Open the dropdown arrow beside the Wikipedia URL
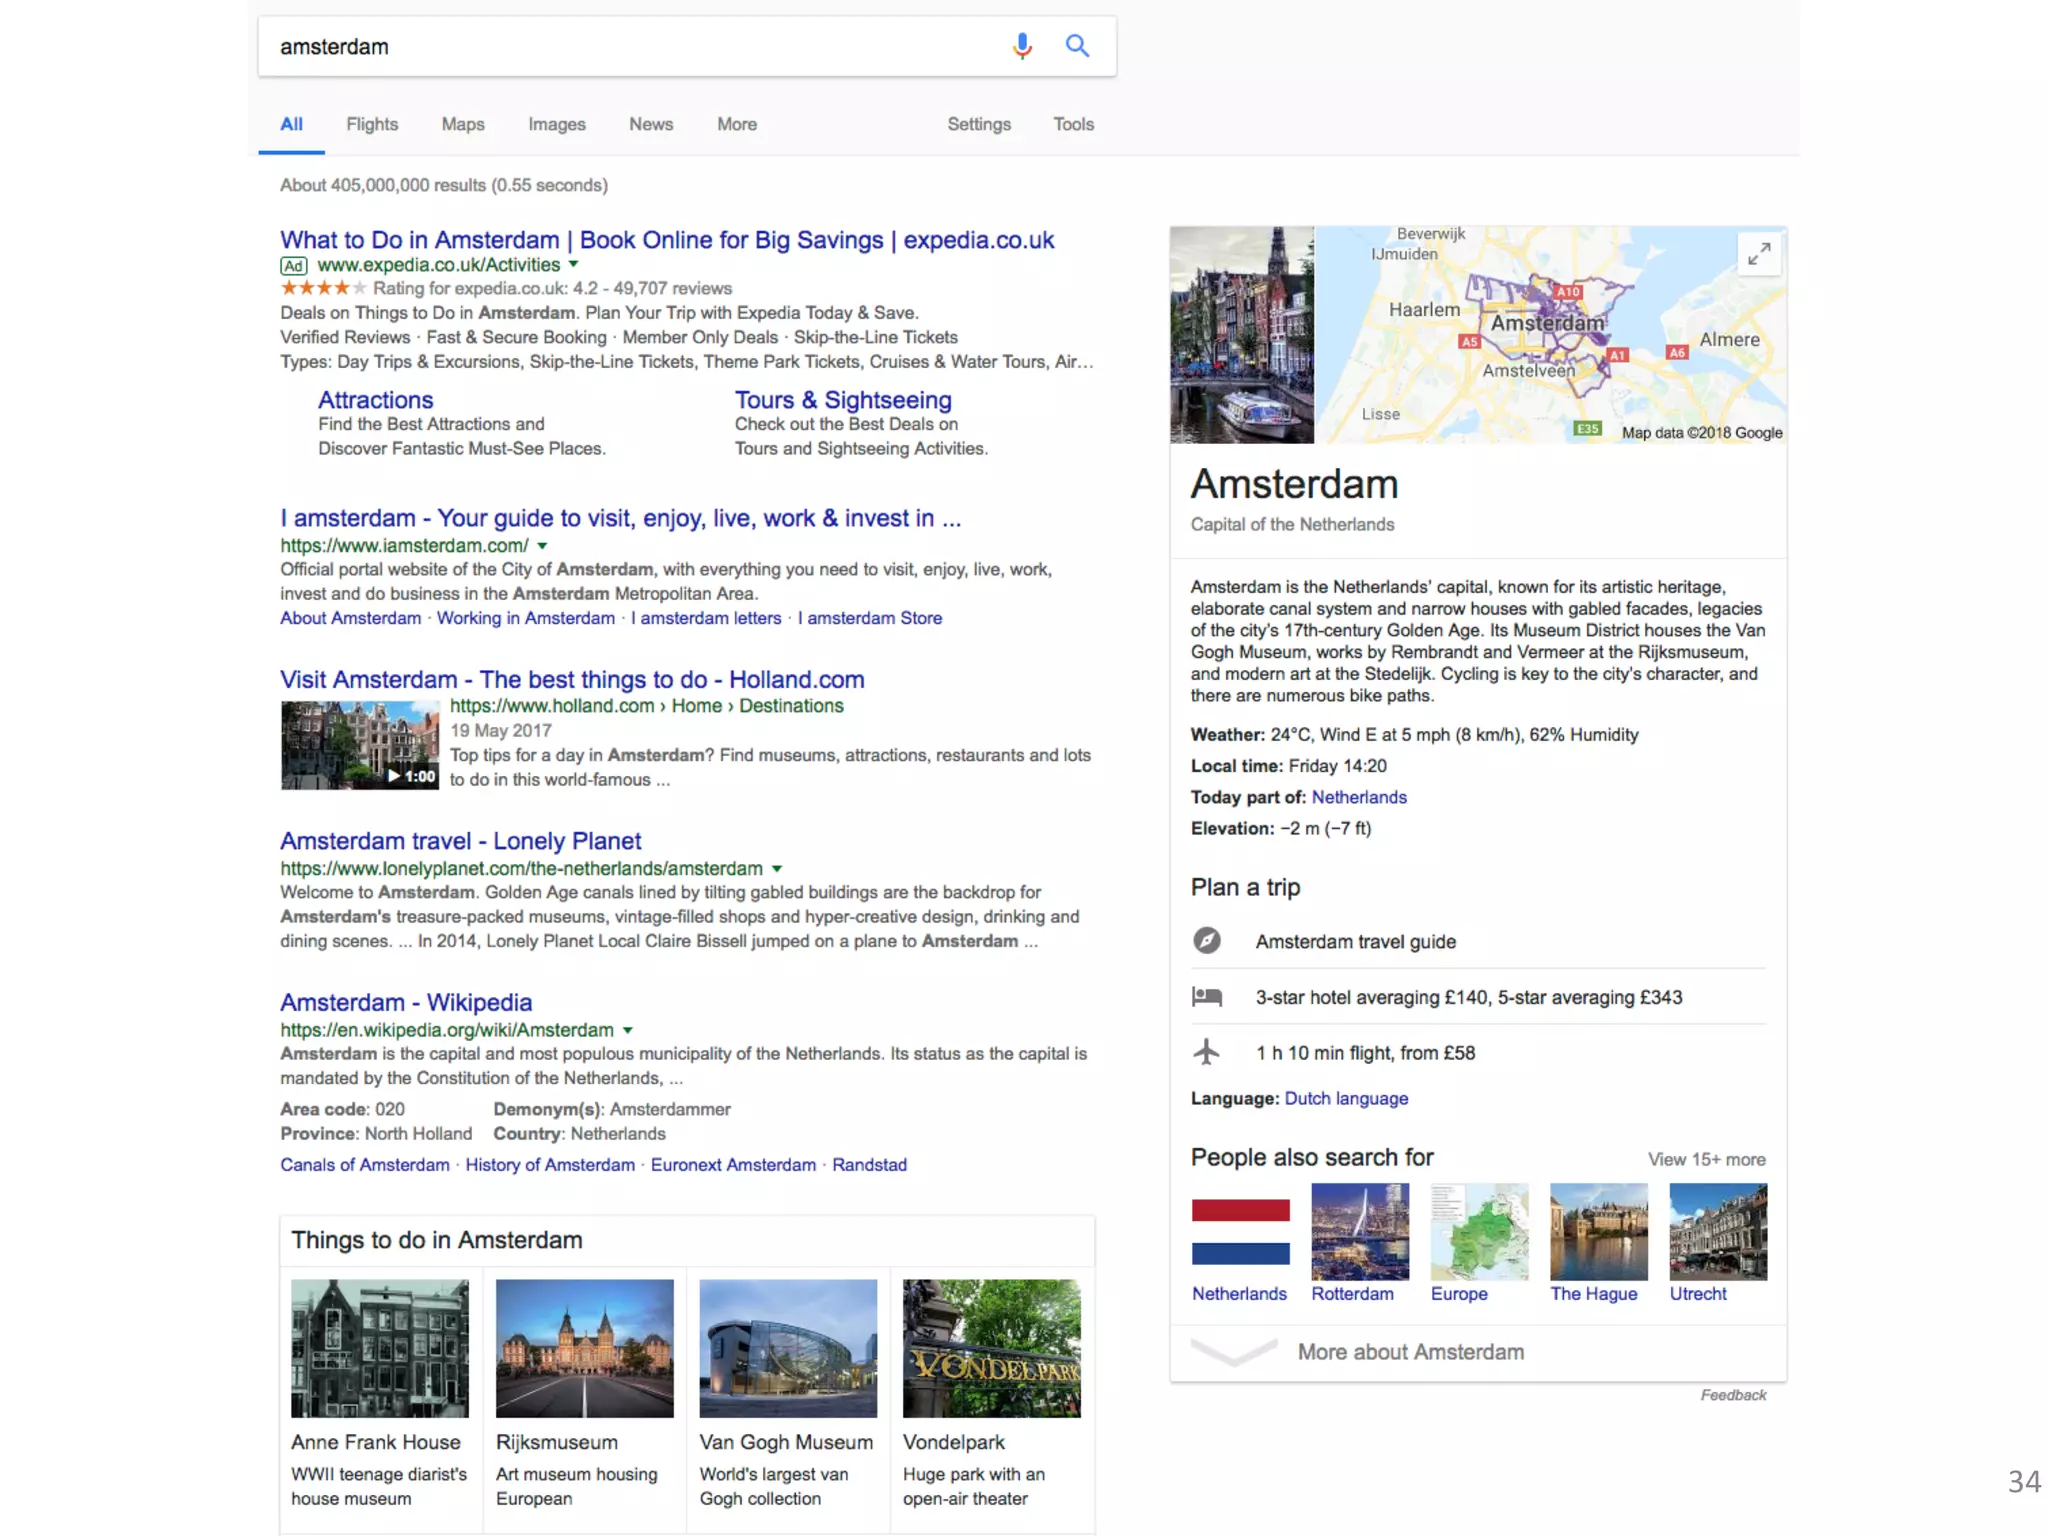The height and width of the screenshot is (1536, 2048). click(x=628, y=1030)
